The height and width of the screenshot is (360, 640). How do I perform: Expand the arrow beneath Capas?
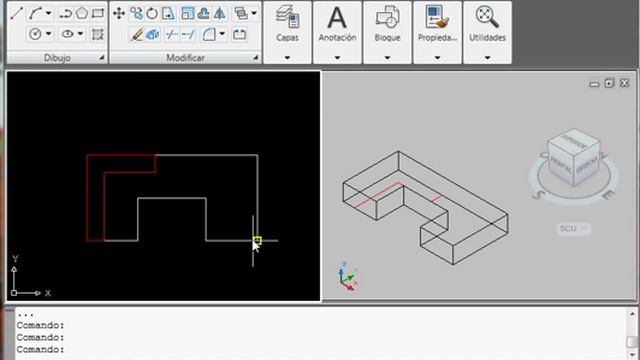click(287, 58)
